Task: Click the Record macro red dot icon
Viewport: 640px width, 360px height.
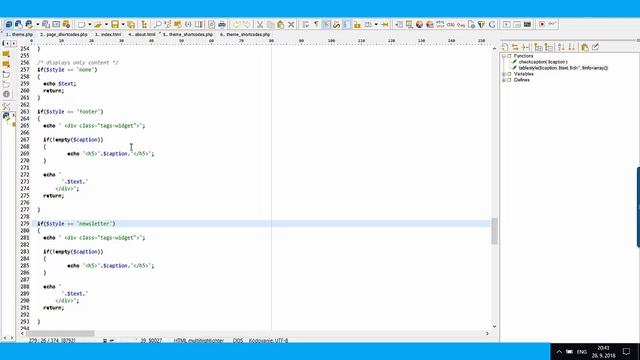Action: click(542, 24)
